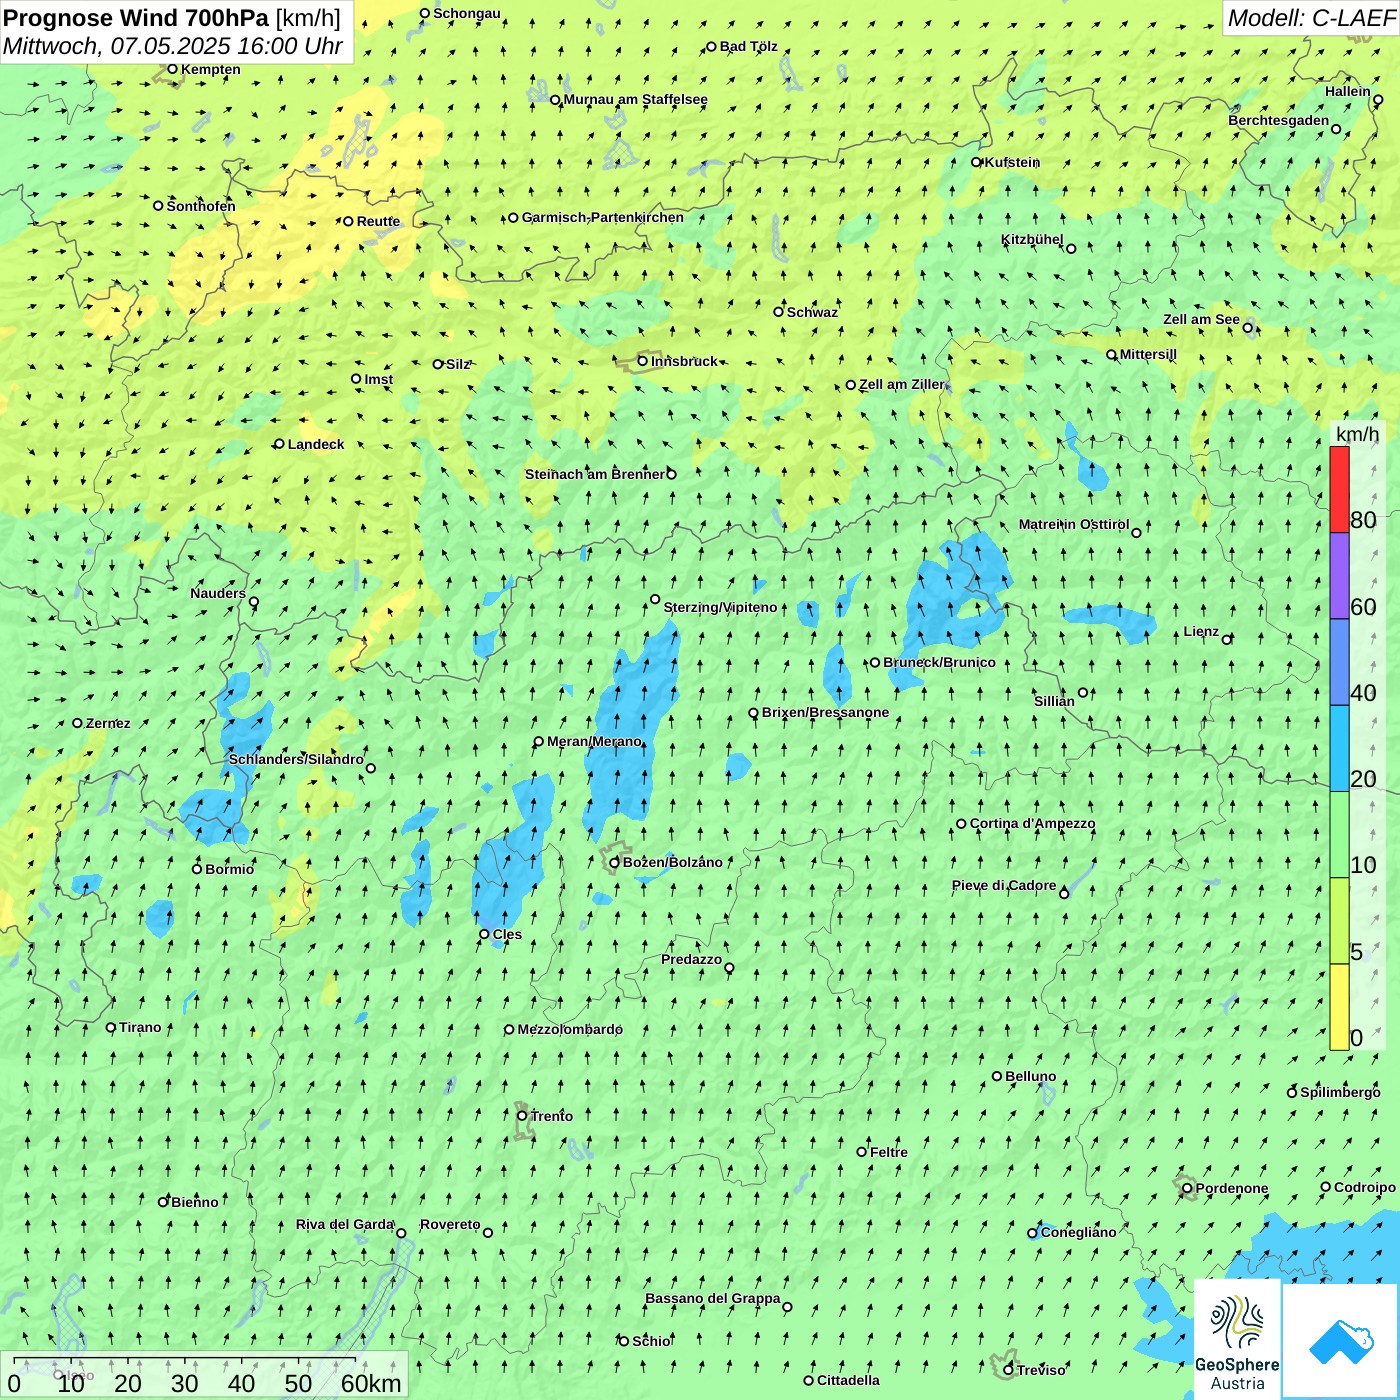Click the Zell am Ziller label
1400x1400 pixels.
(901, 384)
